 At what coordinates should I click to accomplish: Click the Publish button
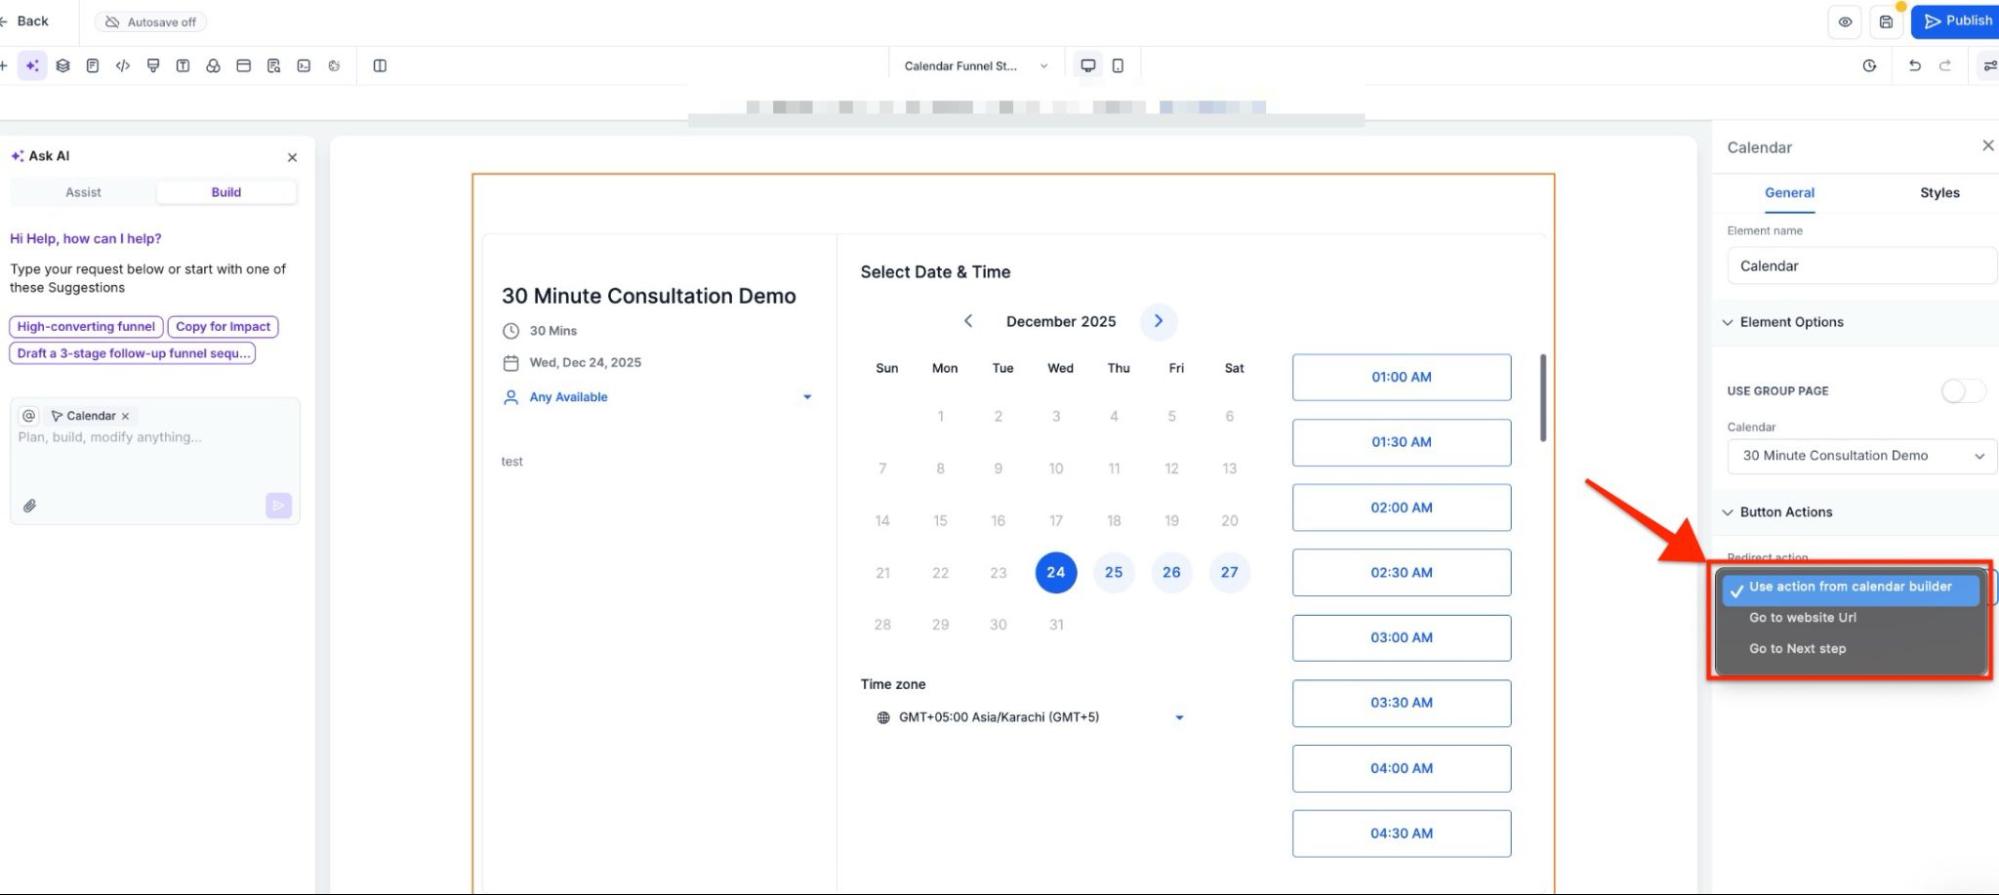[1957, 21]
